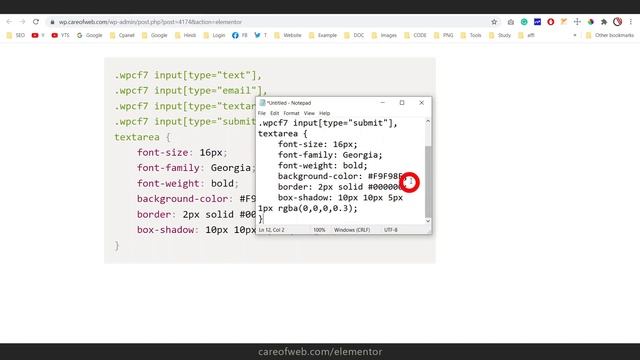Open the Website bookmarks folder

click(x=288, y=36)
